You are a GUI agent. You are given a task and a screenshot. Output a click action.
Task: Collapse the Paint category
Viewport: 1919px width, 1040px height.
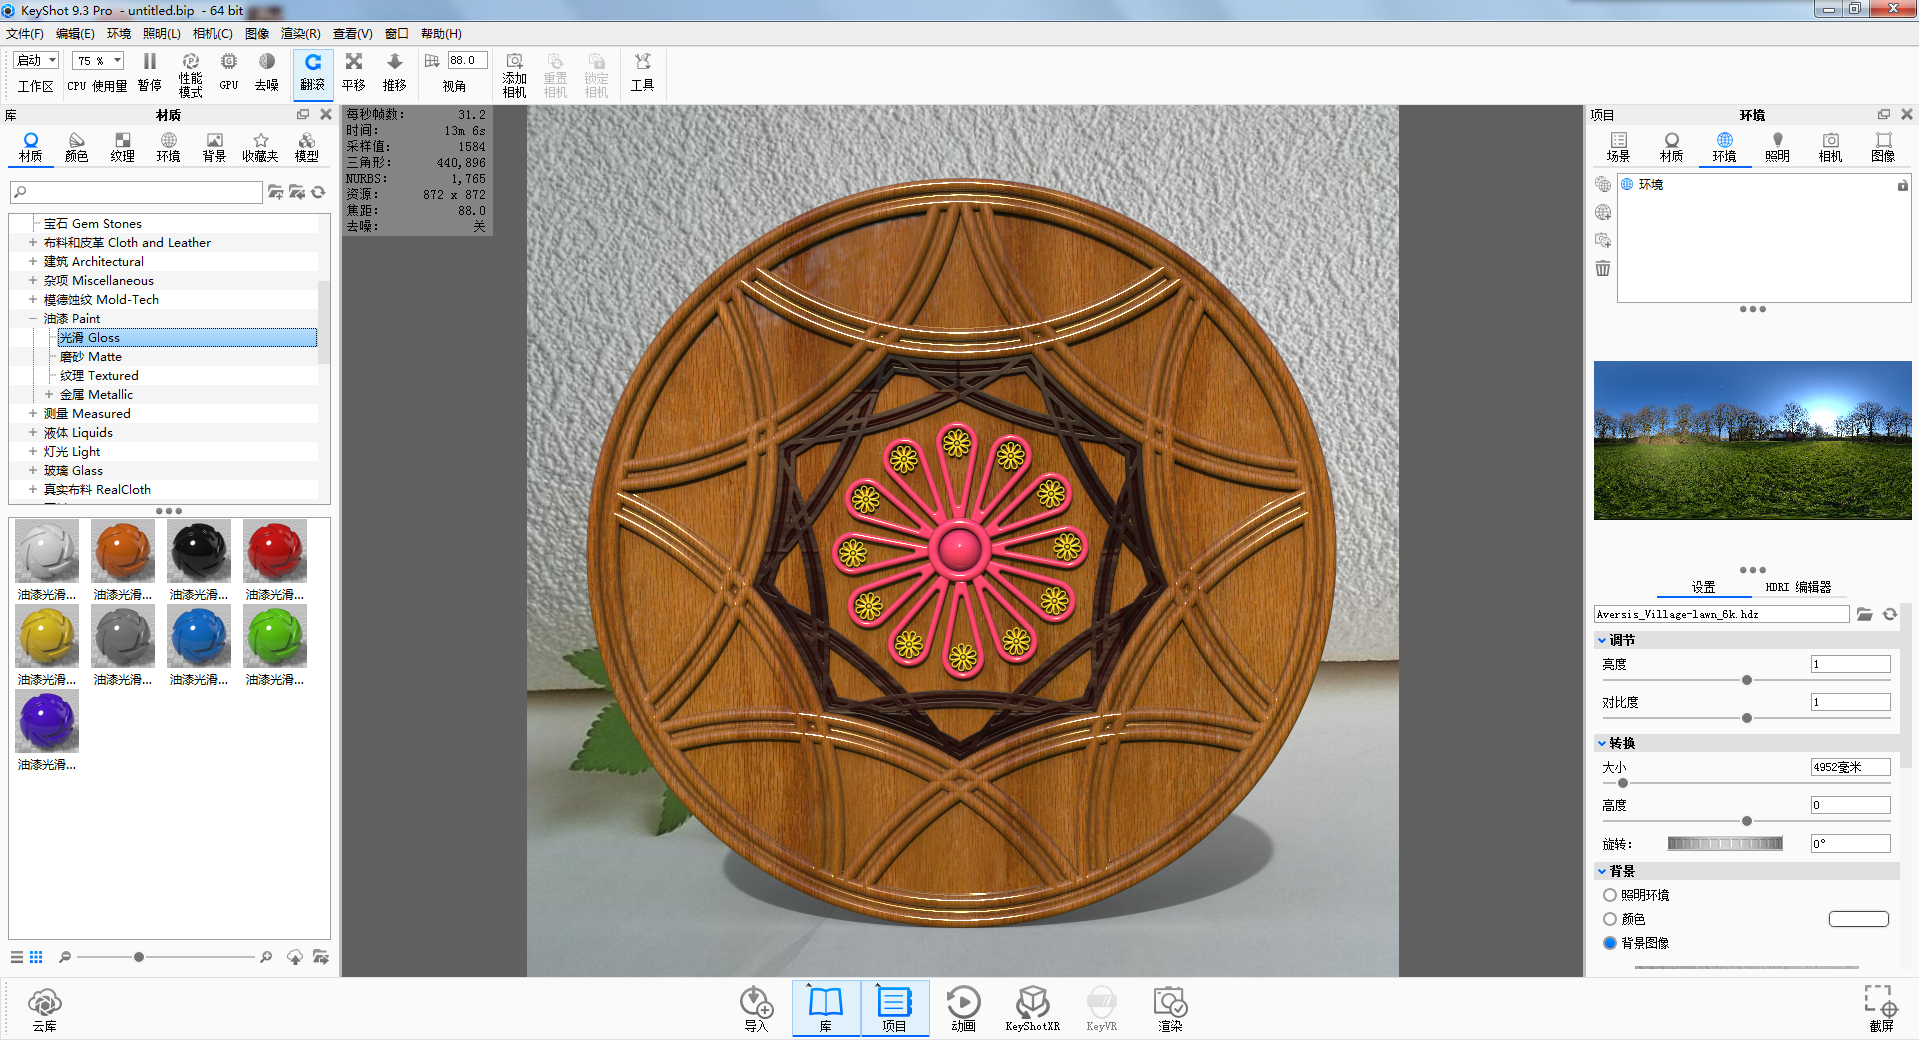tap(33, 318)
